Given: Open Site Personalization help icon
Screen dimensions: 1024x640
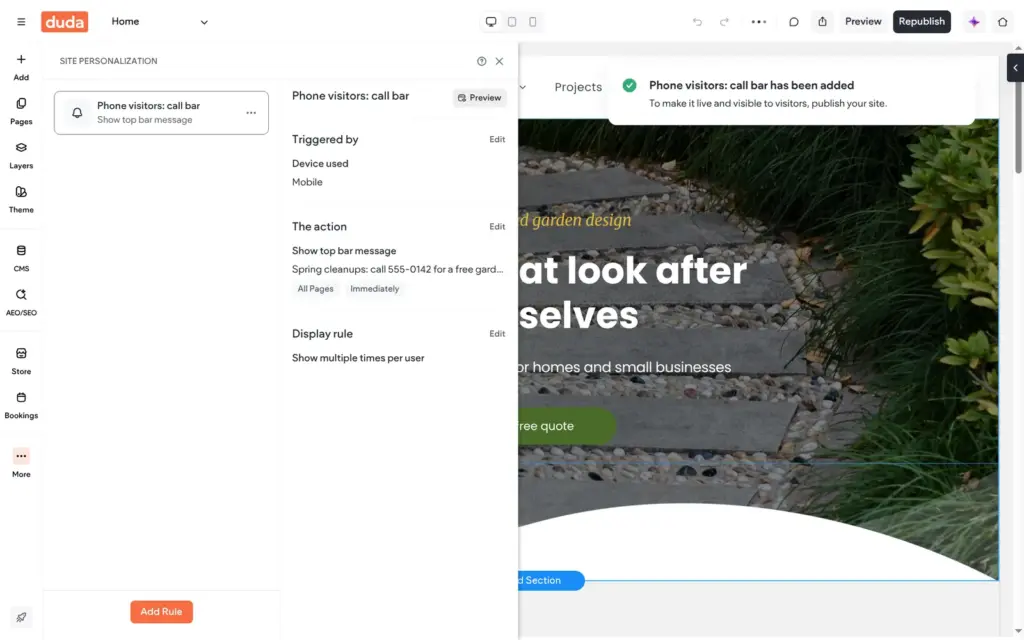Looking at the screenshot, I should click(x=481, y=61).
